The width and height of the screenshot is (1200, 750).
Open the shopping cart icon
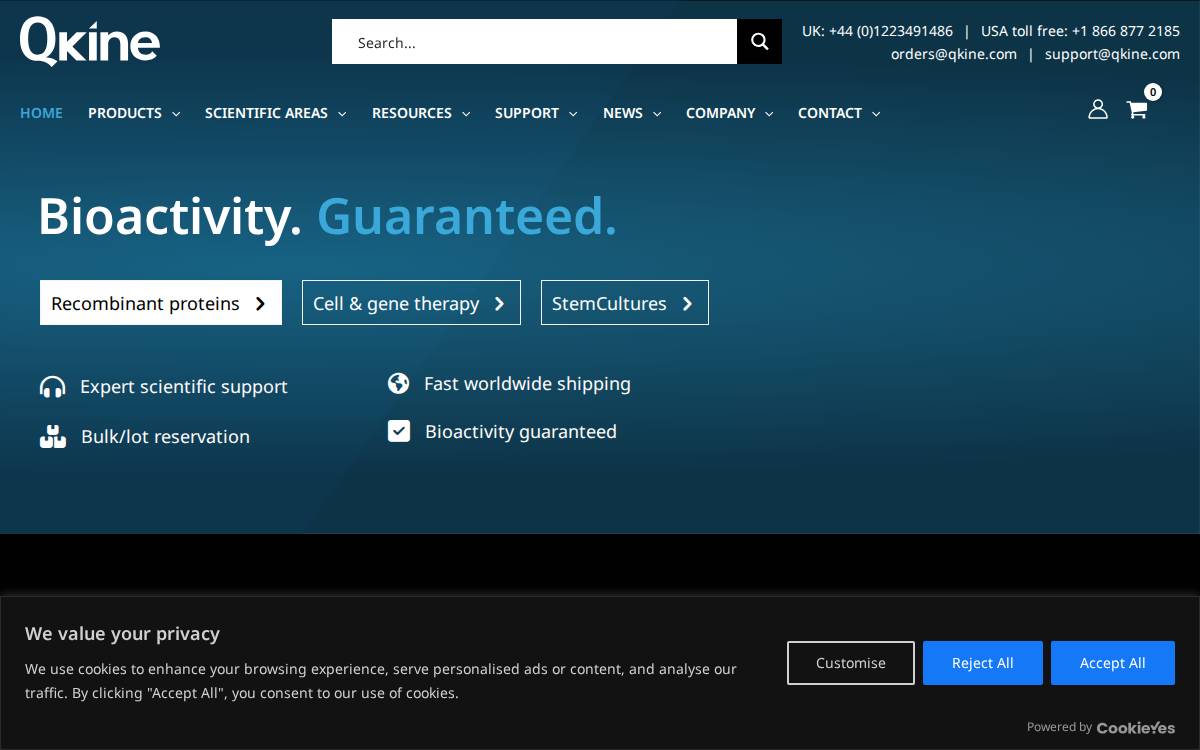tap(1137, 110)
